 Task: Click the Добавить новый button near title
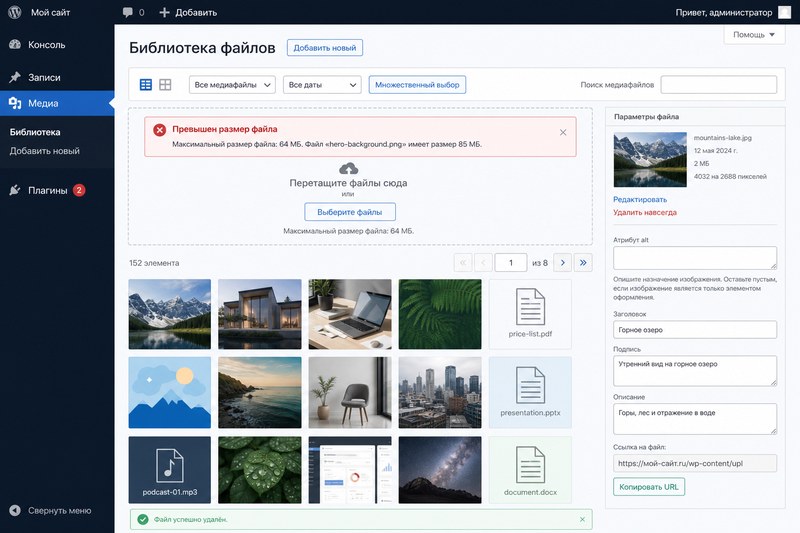(324, 47)
